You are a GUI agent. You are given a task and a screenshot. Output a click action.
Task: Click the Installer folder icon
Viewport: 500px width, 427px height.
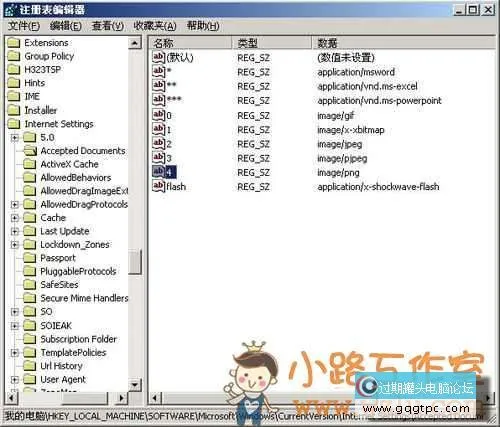(x=14, y=110)
